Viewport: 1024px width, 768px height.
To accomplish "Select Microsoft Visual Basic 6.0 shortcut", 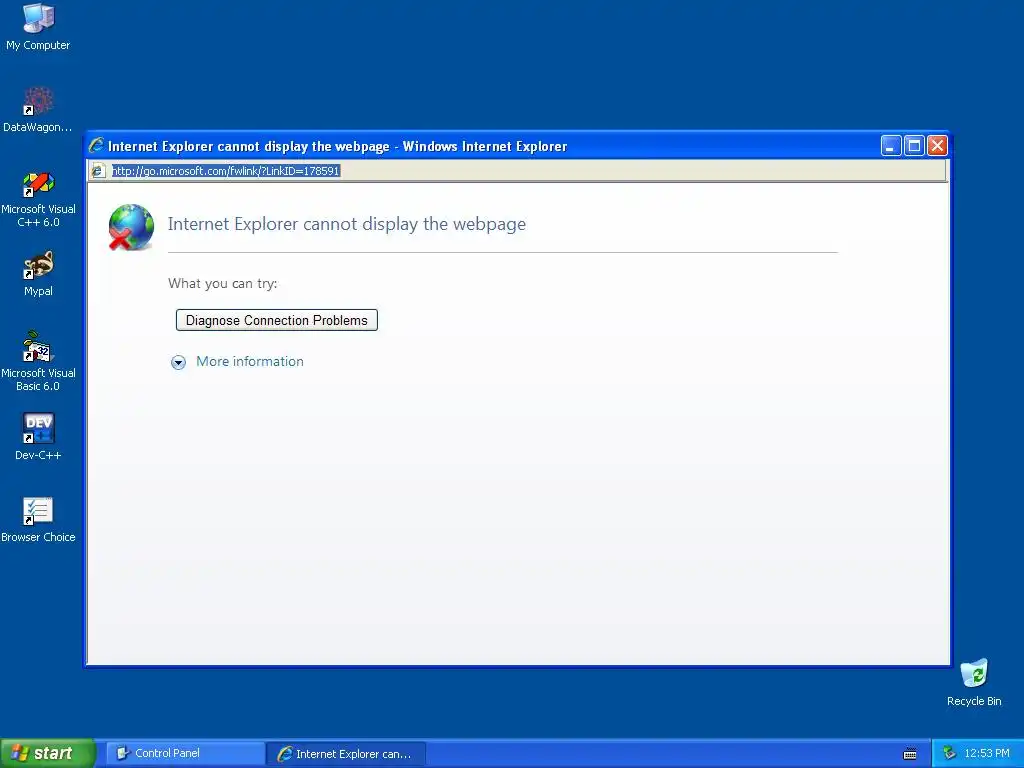I will click(39, 361).
